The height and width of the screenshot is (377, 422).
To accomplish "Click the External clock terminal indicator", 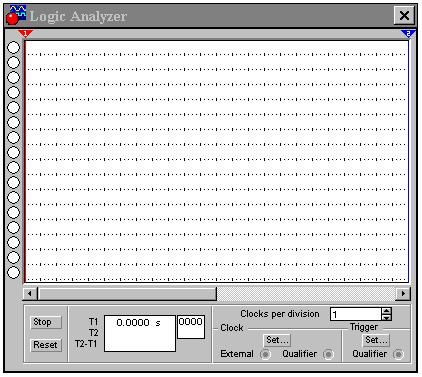I will tap(265, 354).
